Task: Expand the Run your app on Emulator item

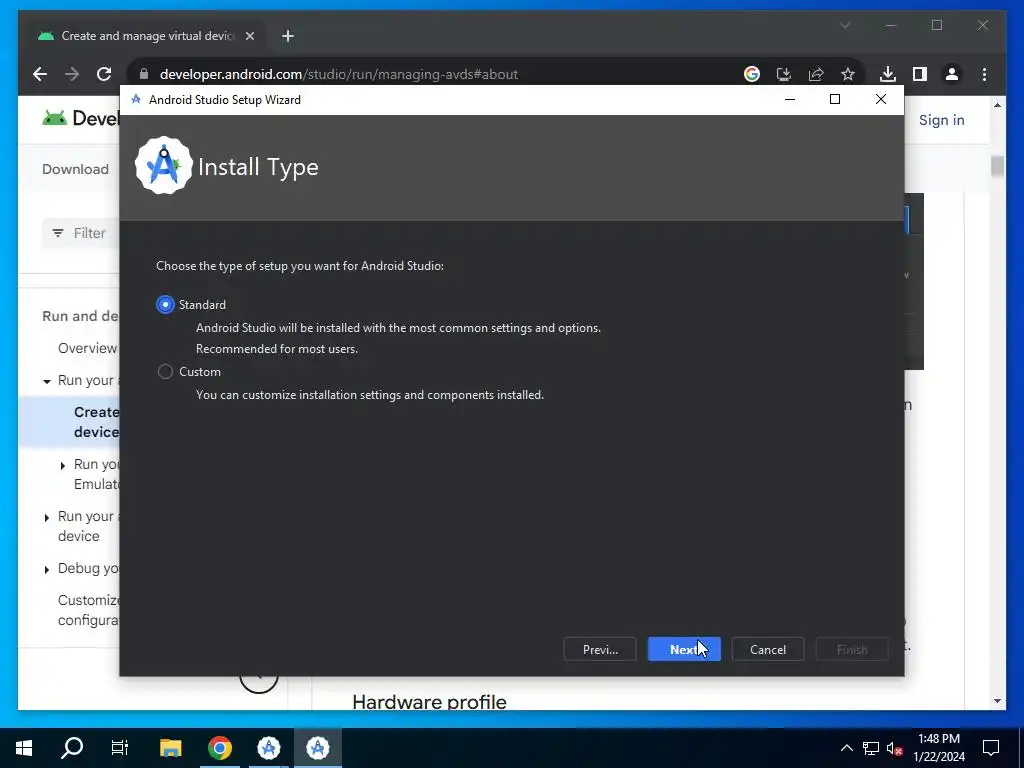Action: tap(63, 466)
